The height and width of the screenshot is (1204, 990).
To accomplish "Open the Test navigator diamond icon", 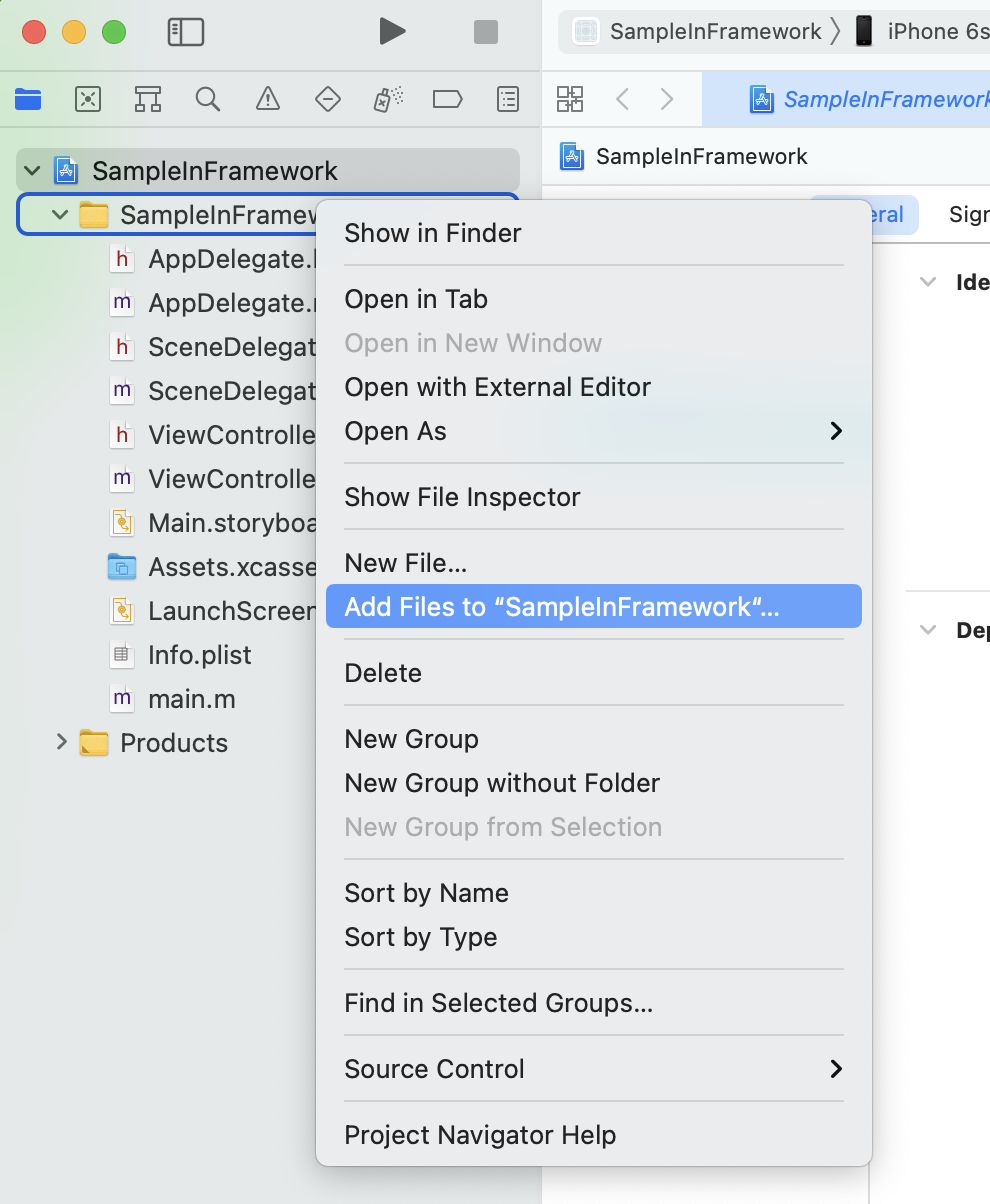I will pyautogui.click(x=328, y=99).
